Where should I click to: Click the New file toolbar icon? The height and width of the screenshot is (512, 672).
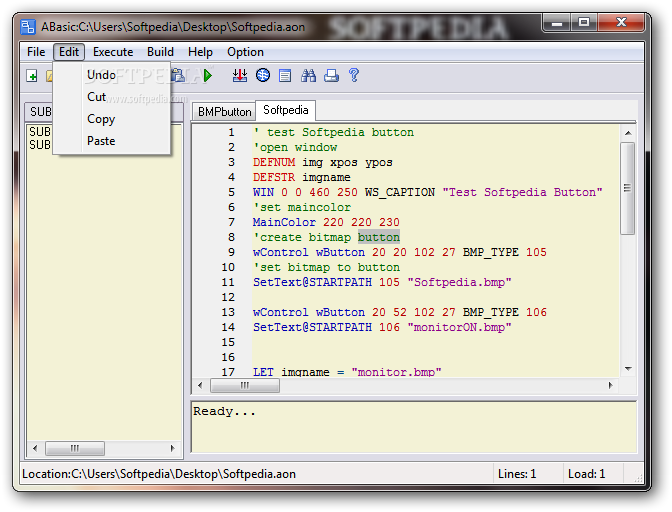click(x=32, y=76)
